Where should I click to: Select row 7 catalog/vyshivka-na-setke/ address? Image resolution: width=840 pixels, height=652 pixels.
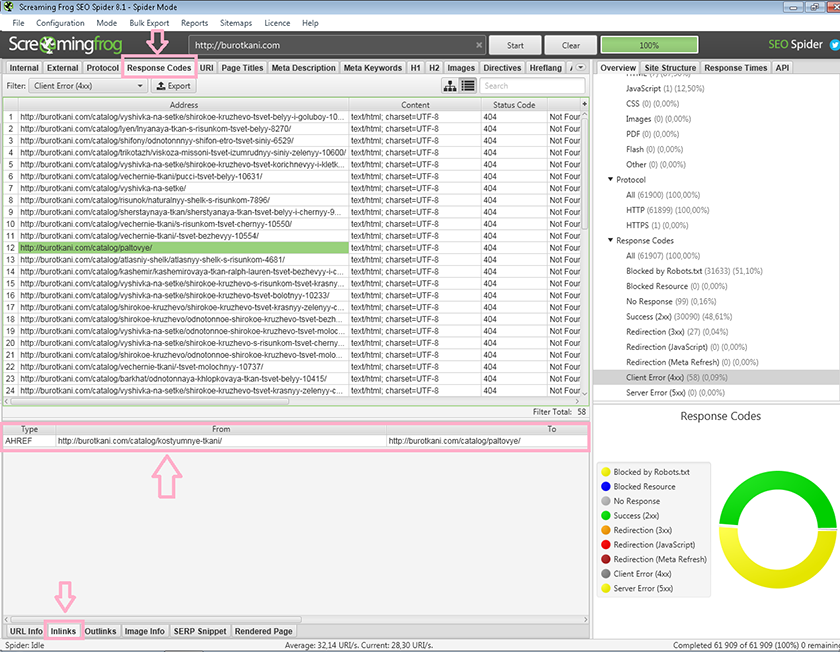pos(184,188)
